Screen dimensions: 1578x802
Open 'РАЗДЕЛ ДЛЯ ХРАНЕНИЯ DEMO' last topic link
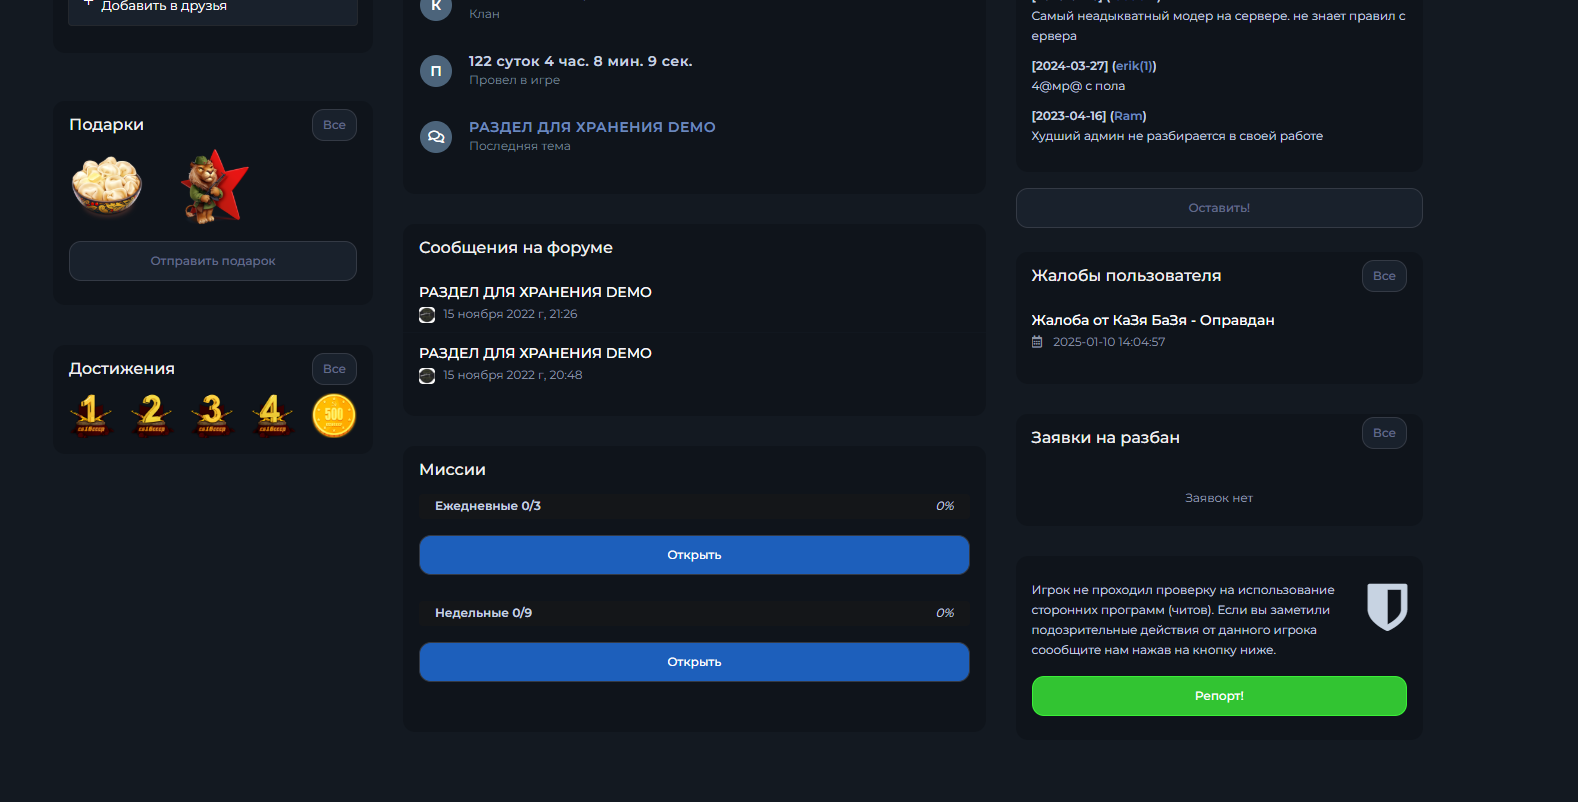pyautogui.click(x=592, y=127)
